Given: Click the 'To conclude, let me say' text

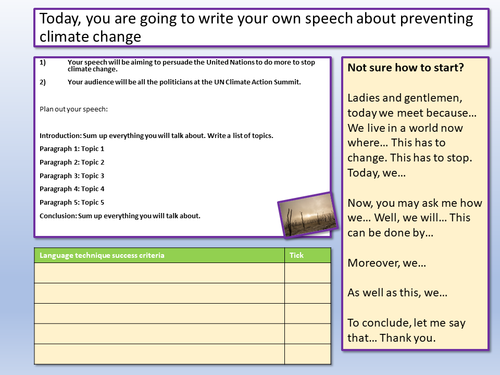Looking at the screenshot, I should pyautogui.click(x=406, y=323).
